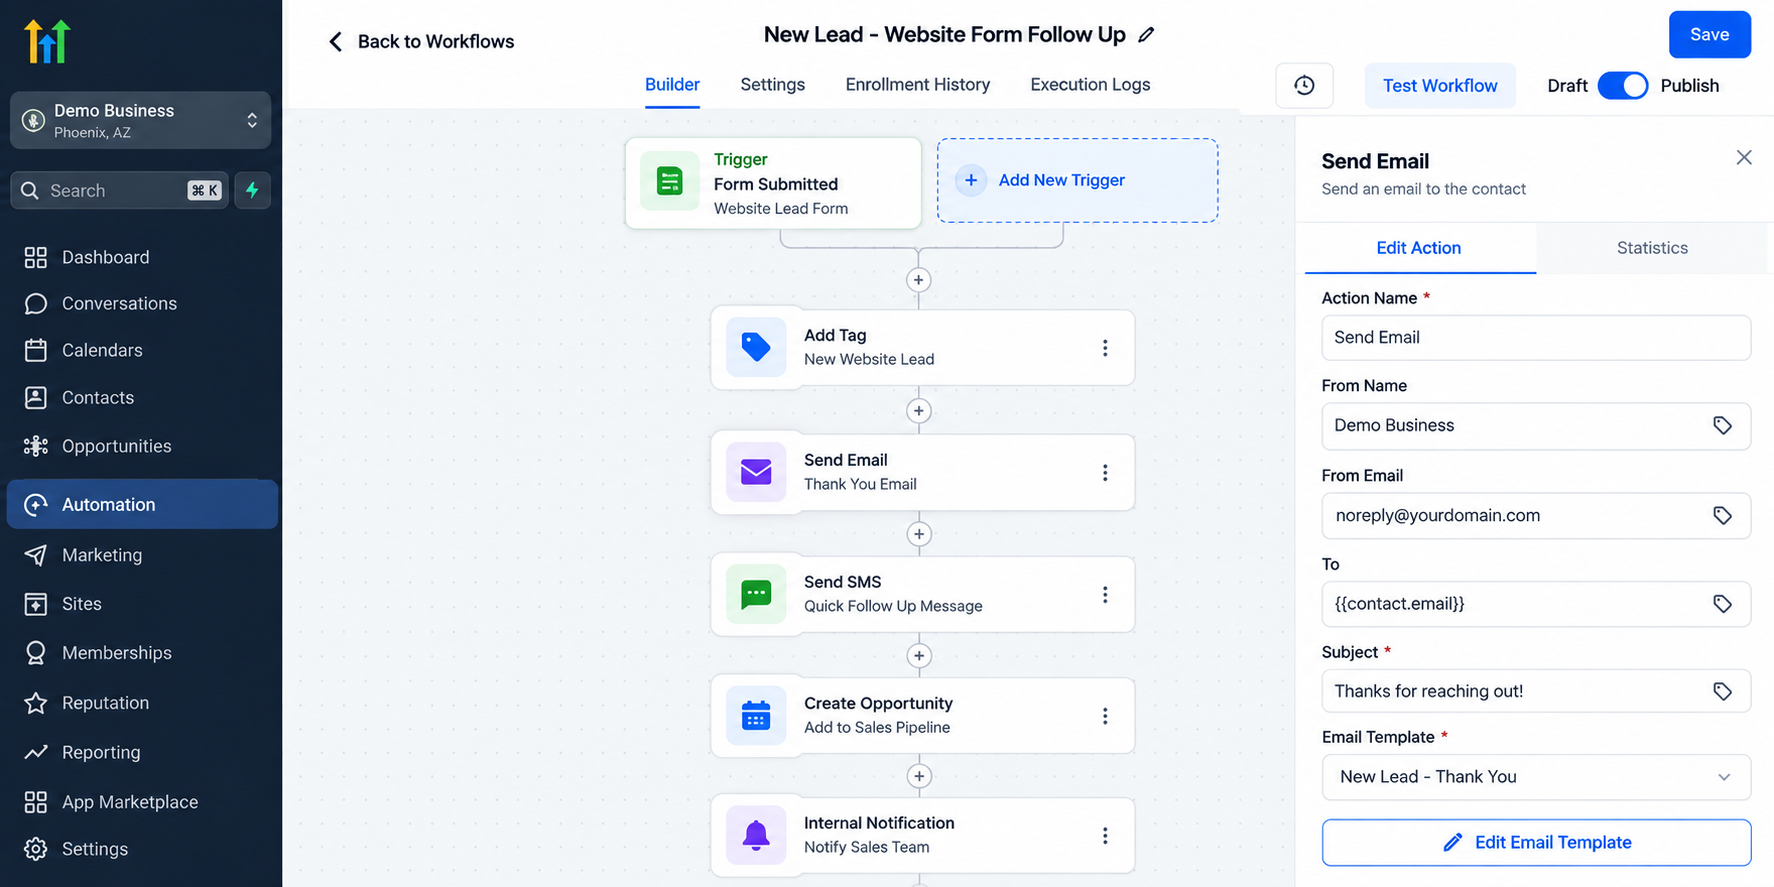Open options menu for Send SMS step
The image size is (1774, 887).
point(1105,595)
